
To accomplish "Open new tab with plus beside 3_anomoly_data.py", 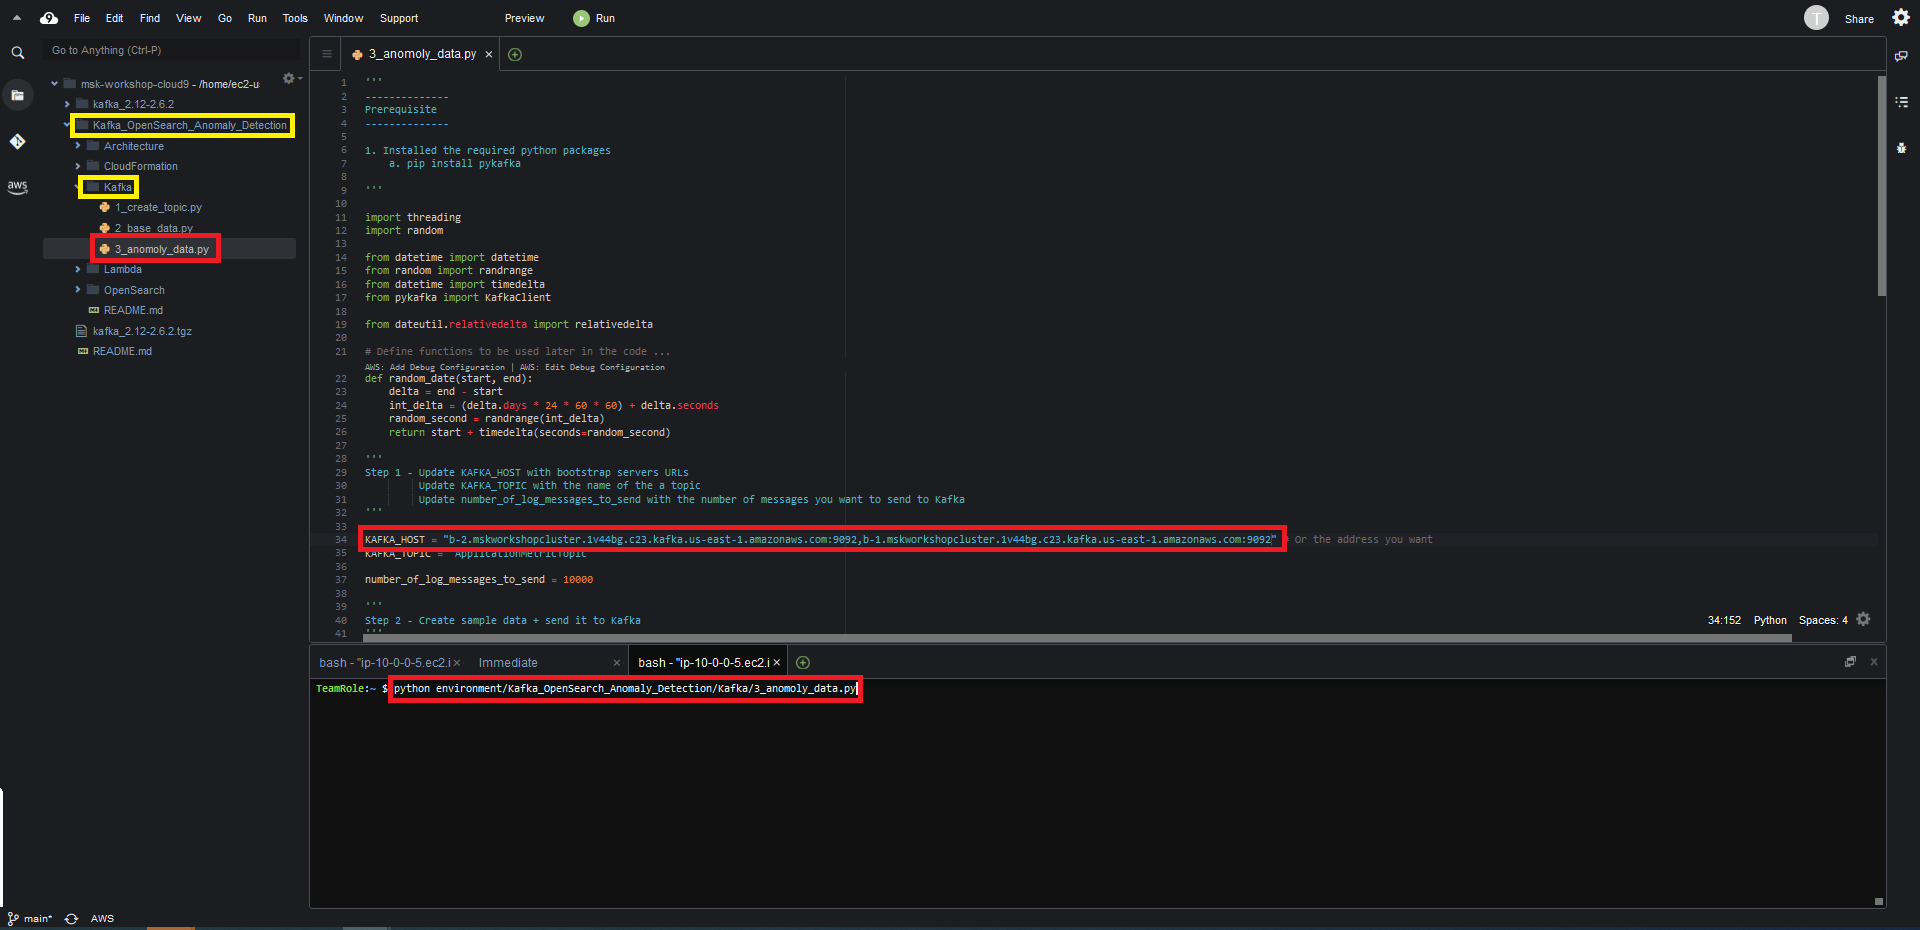I will [515, 54].
